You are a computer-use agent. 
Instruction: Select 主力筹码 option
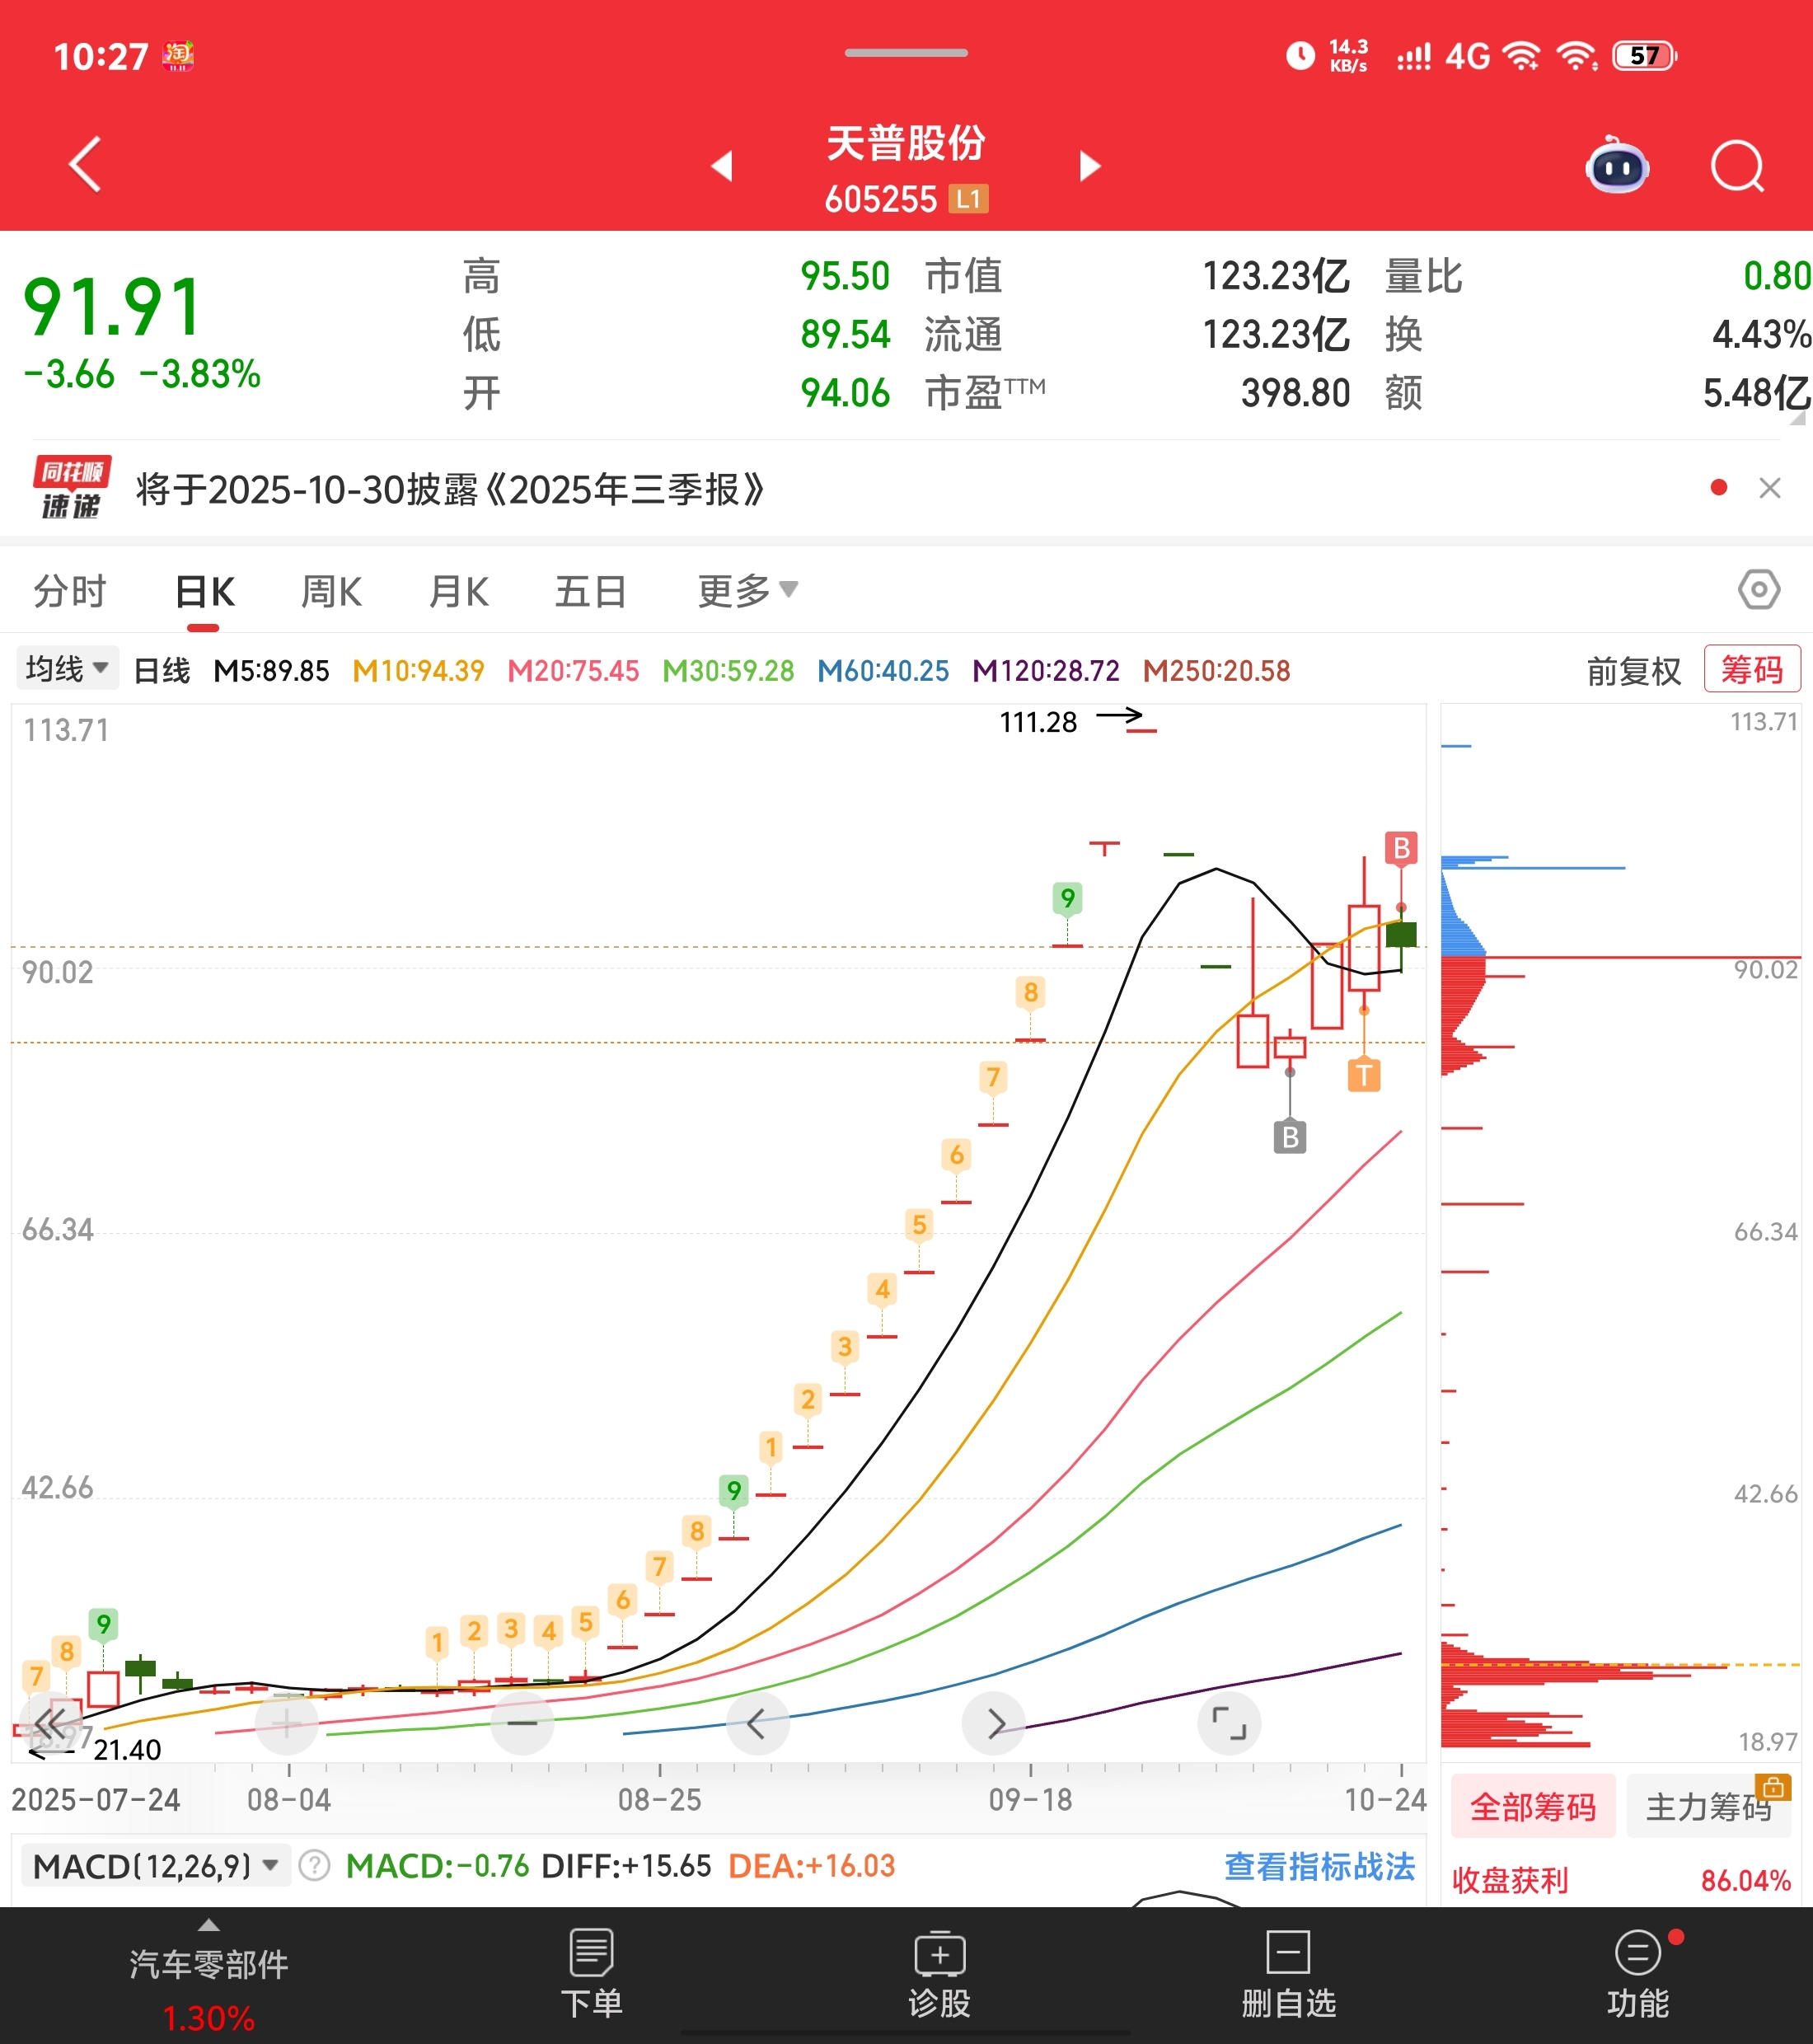[1710, 1806]
